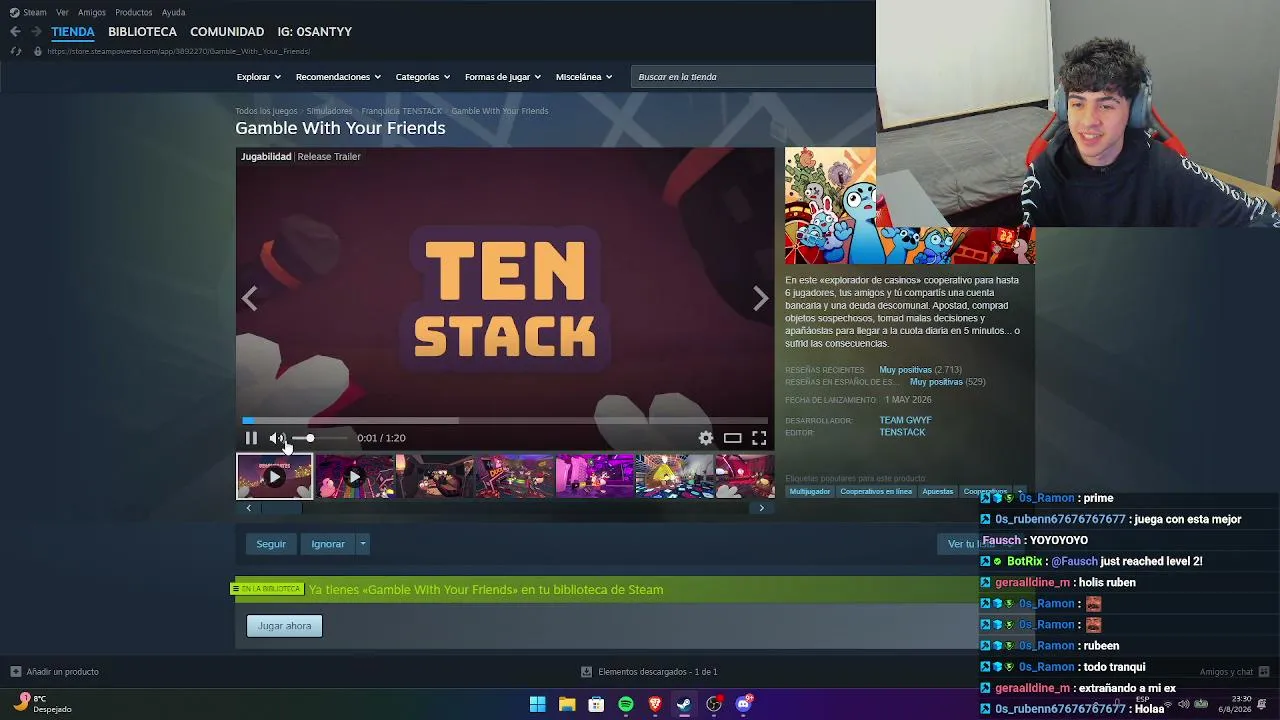Play the second trailer thumbnail
Screen dimensions: 1280x720
[354, 476]
